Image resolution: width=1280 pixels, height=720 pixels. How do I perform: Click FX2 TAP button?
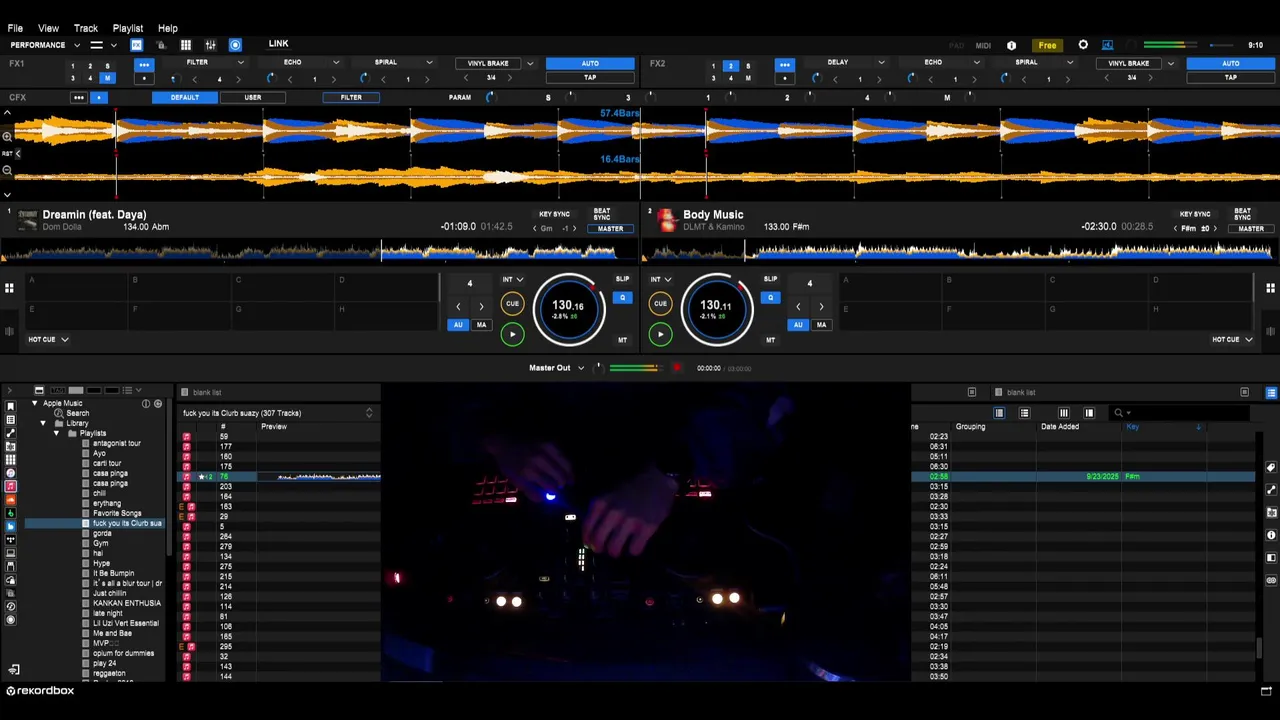(1231, 77)
